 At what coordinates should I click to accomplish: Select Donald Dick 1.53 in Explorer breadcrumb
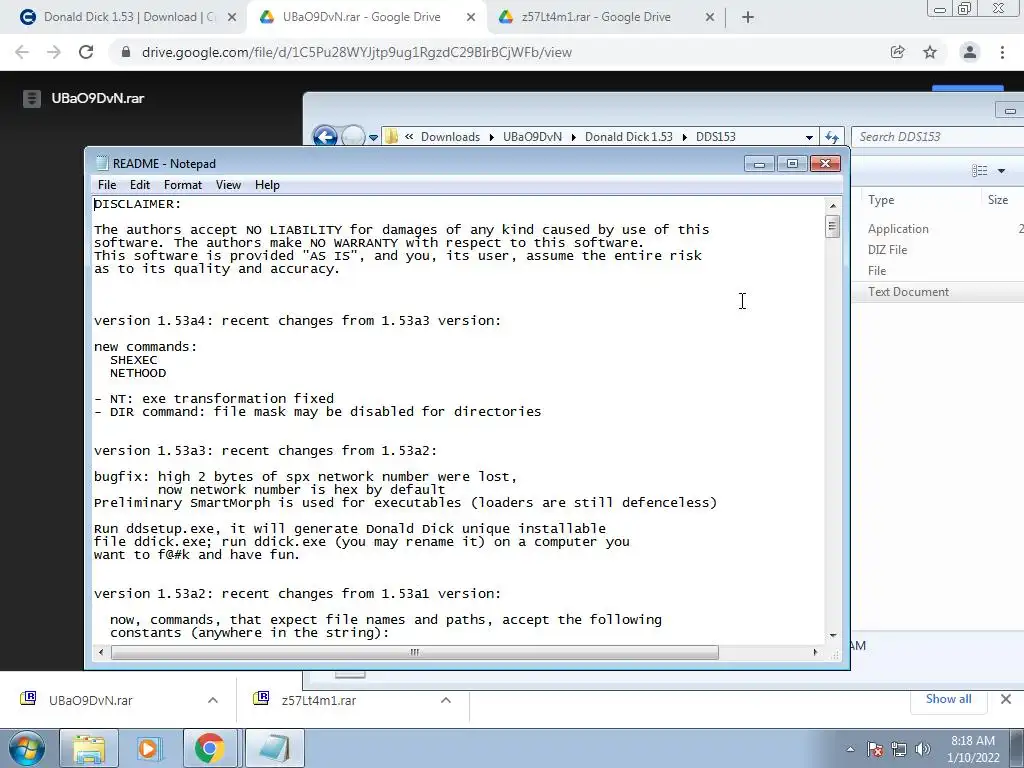628,136
